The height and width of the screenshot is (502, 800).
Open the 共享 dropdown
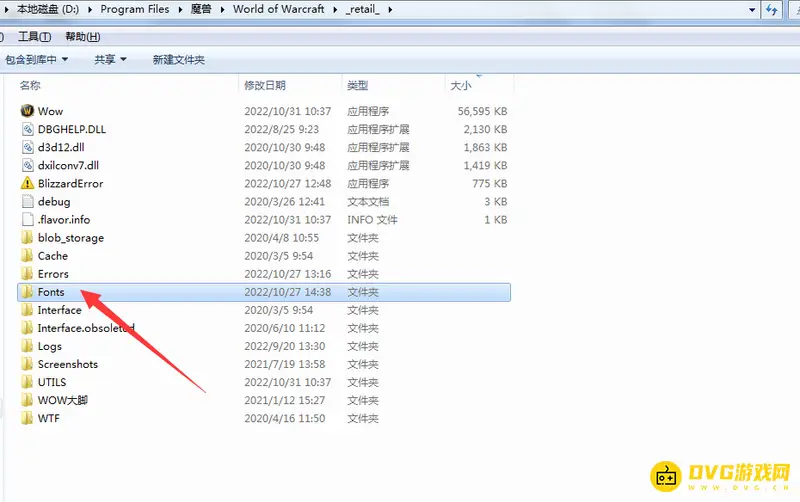click(x=110, y=60)
